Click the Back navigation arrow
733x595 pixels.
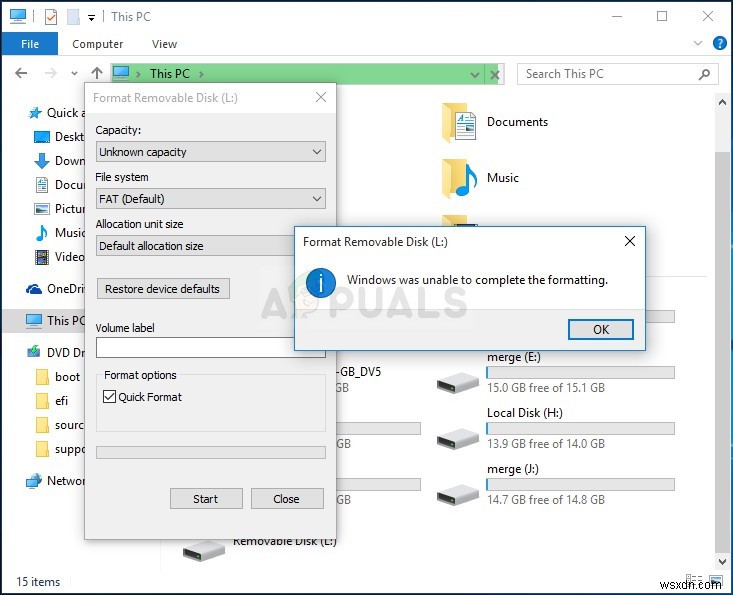coord(21,73)
